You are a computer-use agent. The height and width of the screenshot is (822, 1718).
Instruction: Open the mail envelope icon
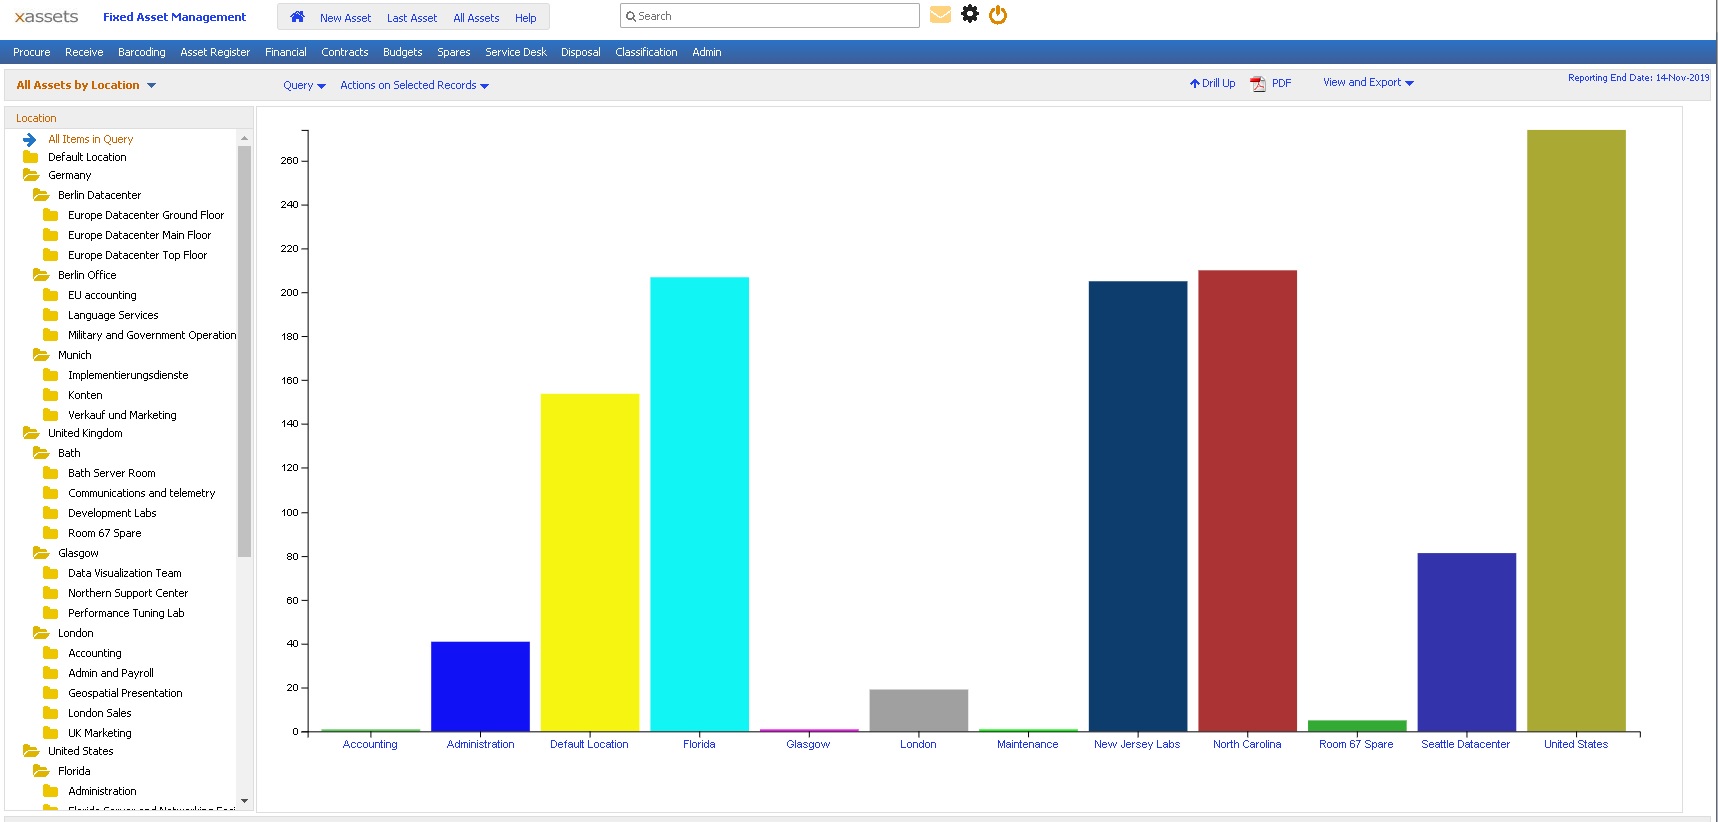tap(940, 15)
